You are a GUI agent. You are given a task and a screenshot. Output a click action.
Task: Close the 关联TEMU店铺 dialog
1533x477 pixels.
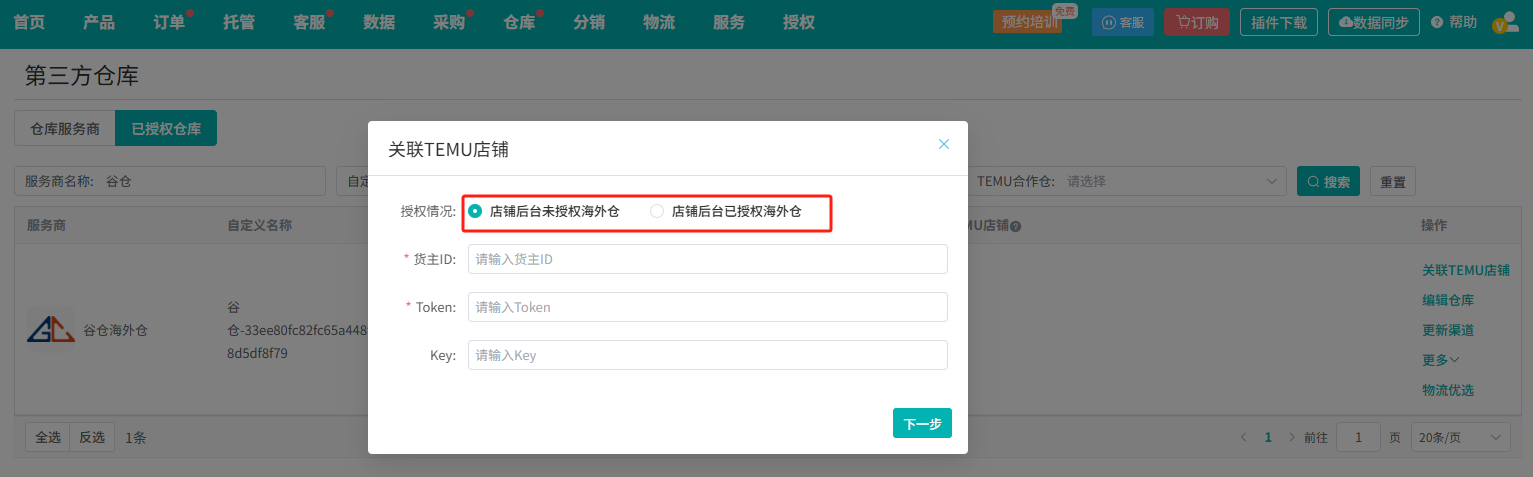(x=943, y=144)
